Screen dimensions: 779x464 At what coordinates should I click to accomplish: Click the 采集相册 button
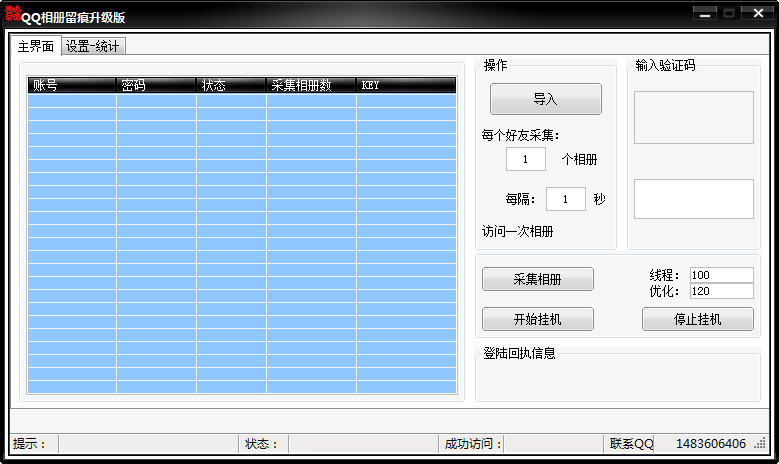(x=538, y=279)
